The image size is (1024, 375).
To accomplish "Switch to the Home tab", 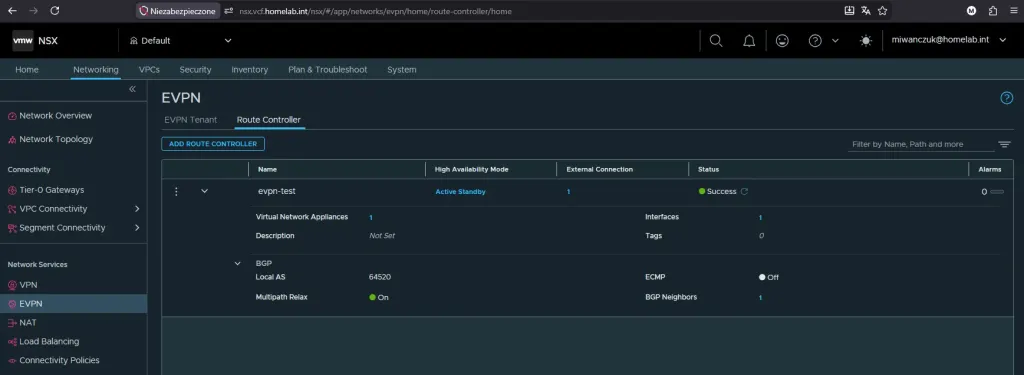I will pos(27,69).
